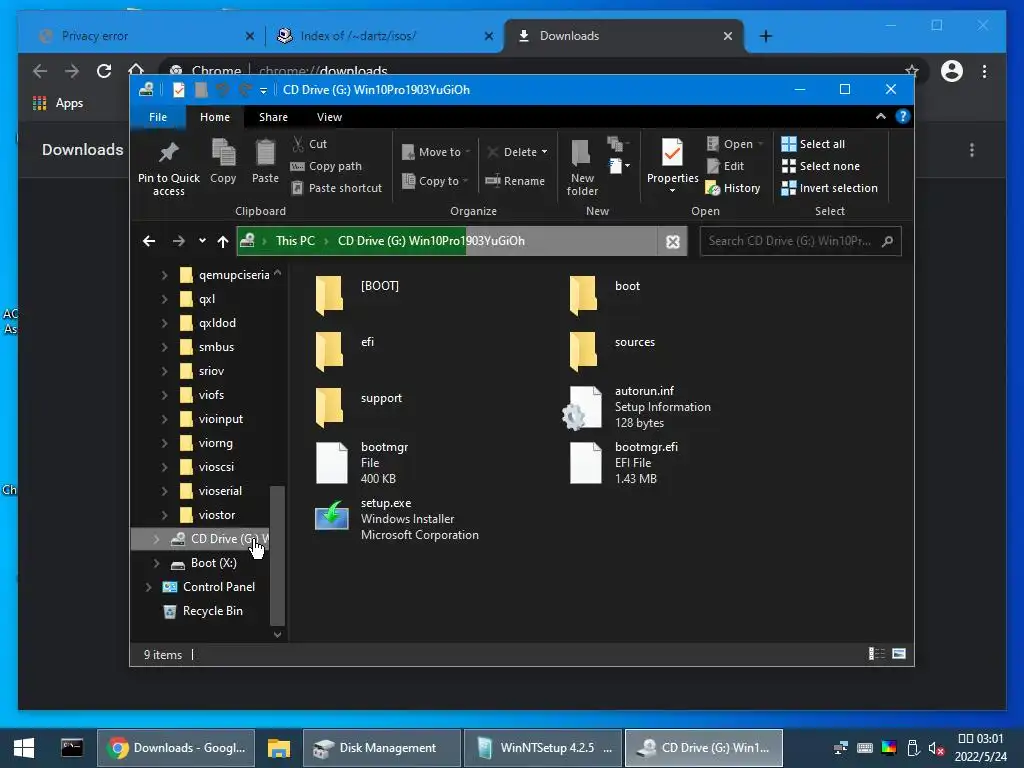The image size is (1024, 768).
Task: Go up one folder level
Action: click(223, 241)
